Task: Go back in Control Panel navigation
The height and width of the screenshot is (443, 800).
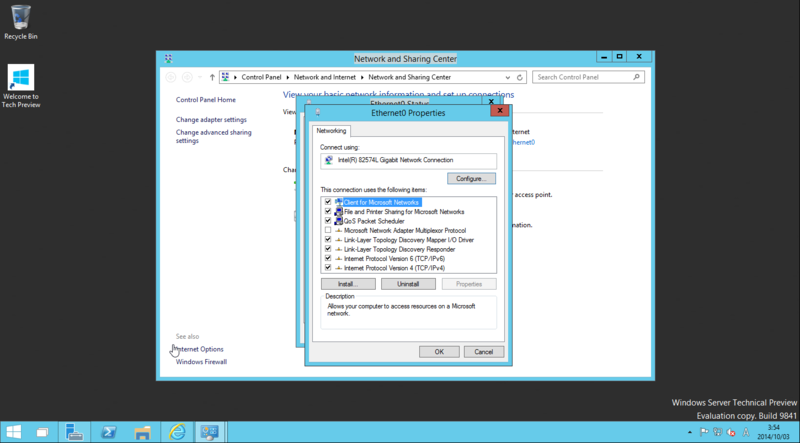Action: 171,77
